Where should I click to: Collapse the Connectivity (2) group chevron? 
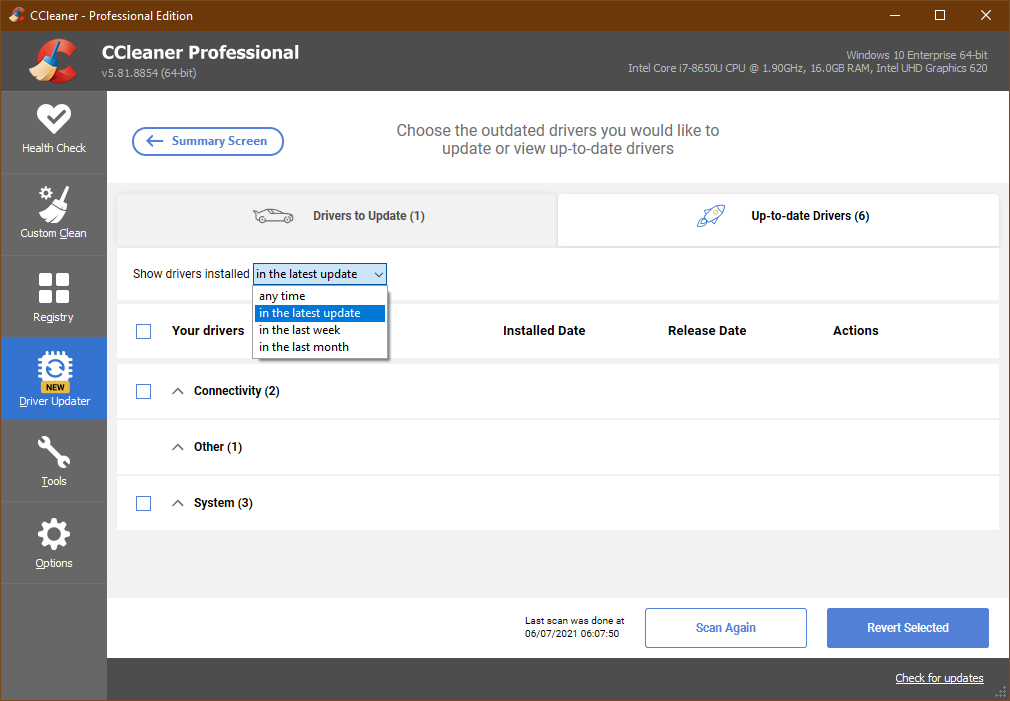pos(178,391)
